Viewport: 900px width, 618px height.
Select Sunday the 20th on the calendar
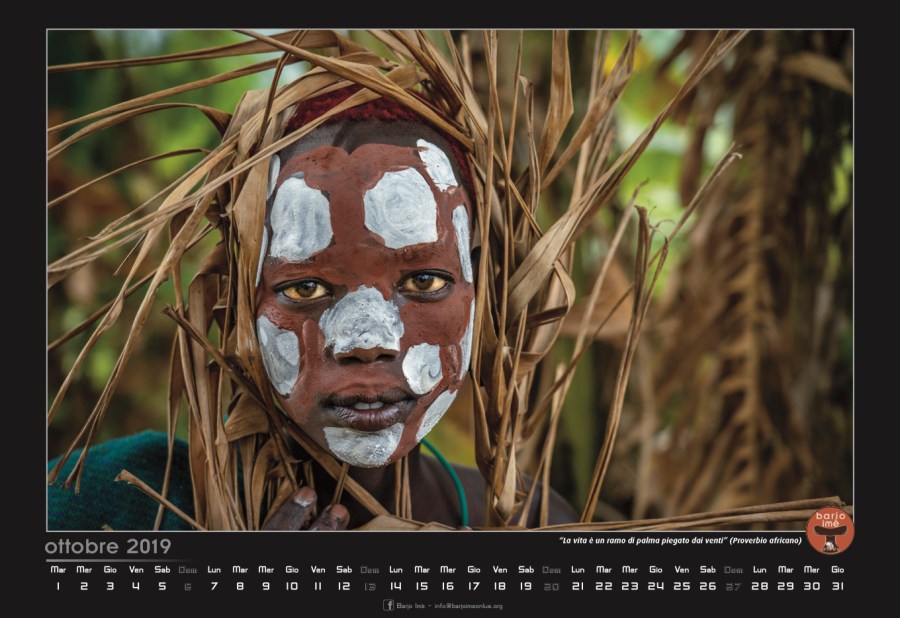pyautogui.click(x=551, y=586)
